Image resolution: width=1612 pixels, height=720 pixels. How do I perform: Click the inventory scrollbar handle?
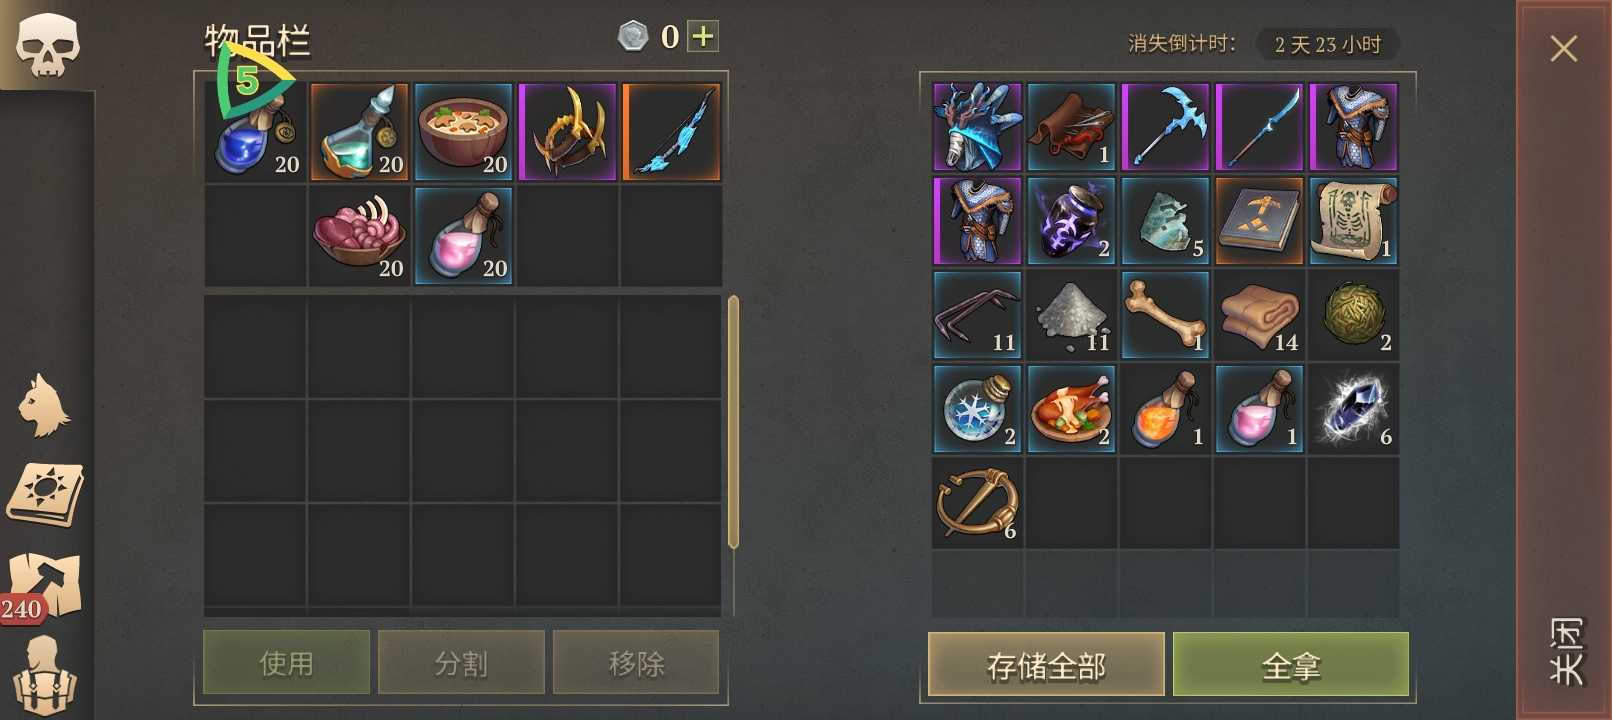733,422
